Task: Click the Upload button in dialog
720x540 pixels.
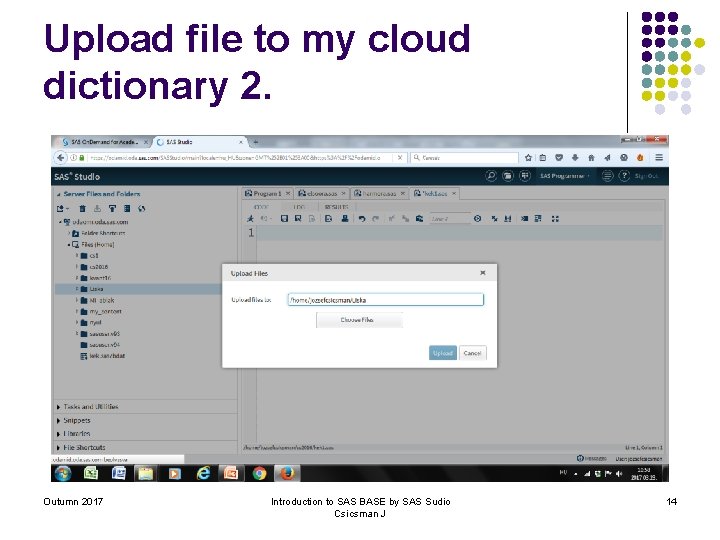Action: [x=443, y=353]
